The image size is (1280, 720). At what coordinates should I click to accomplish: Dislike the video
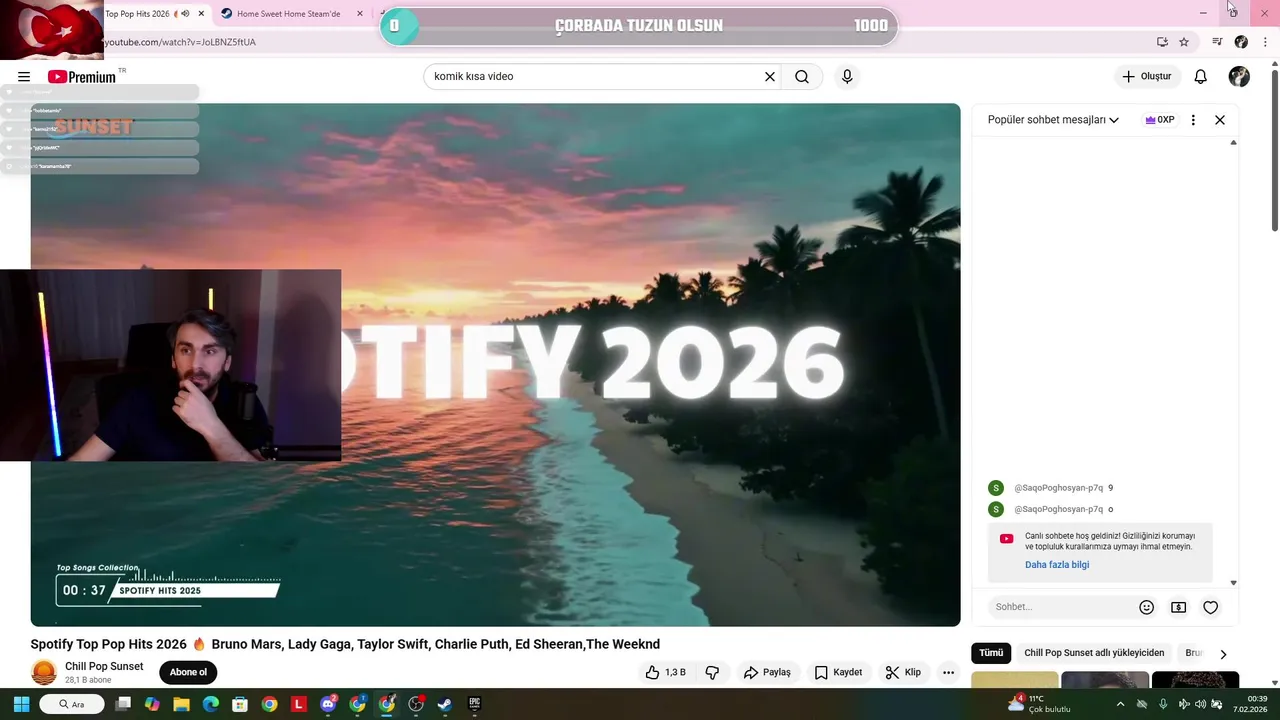[x=712, y=672]
